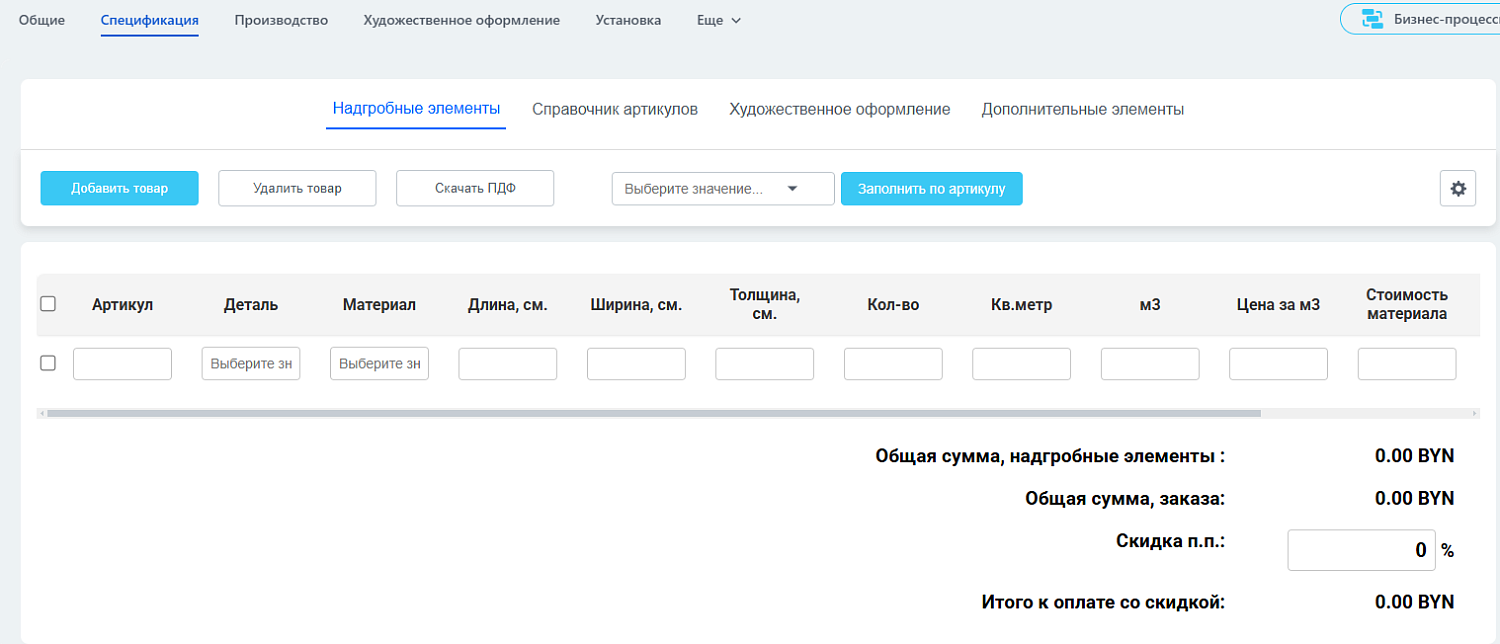1500x644 pixels.
Task: Click the Удалить товар button
Action: [297, 188]
